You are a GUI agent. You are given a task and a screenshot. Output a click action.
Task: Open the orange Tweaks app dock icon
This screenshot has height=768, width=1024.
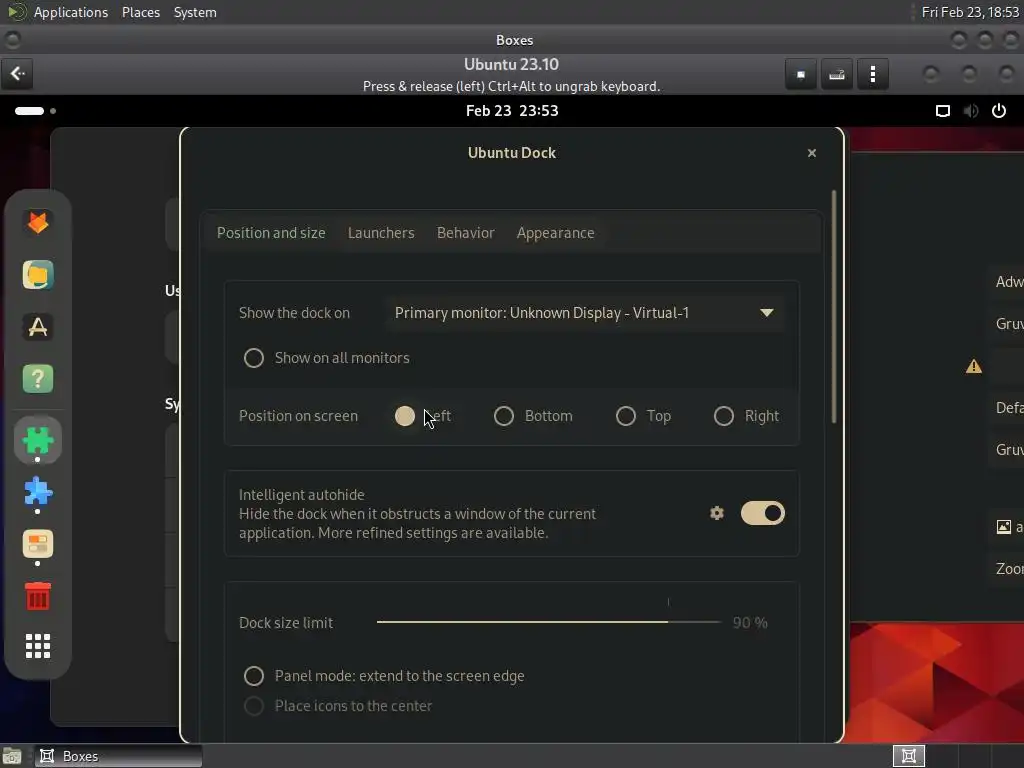point(38,544)
